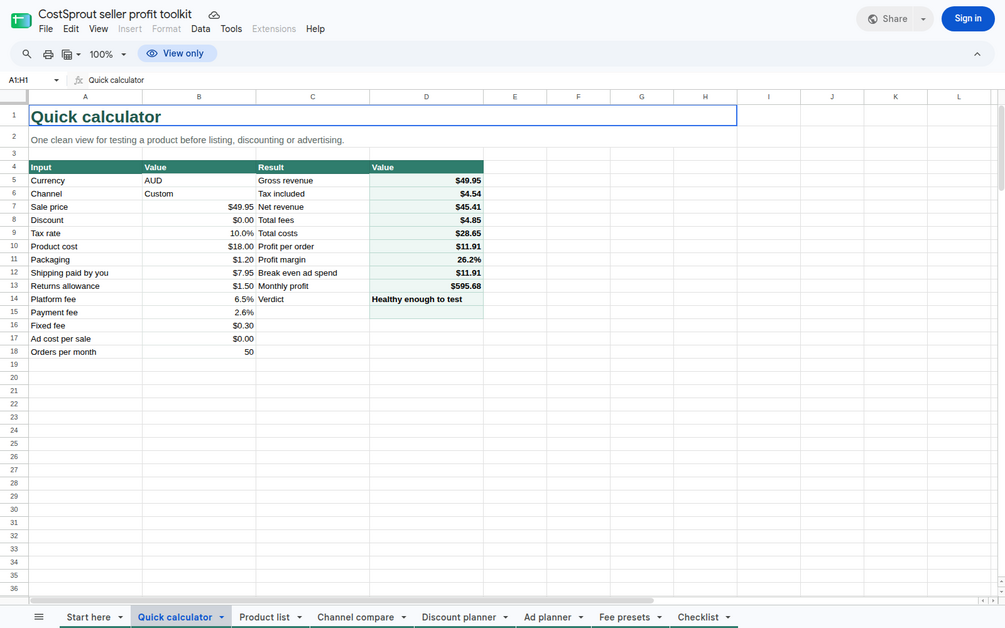The image size is (1005, 628).
Task: Click the formula bar text Quick calculator
Action: [x=116, y=80]
